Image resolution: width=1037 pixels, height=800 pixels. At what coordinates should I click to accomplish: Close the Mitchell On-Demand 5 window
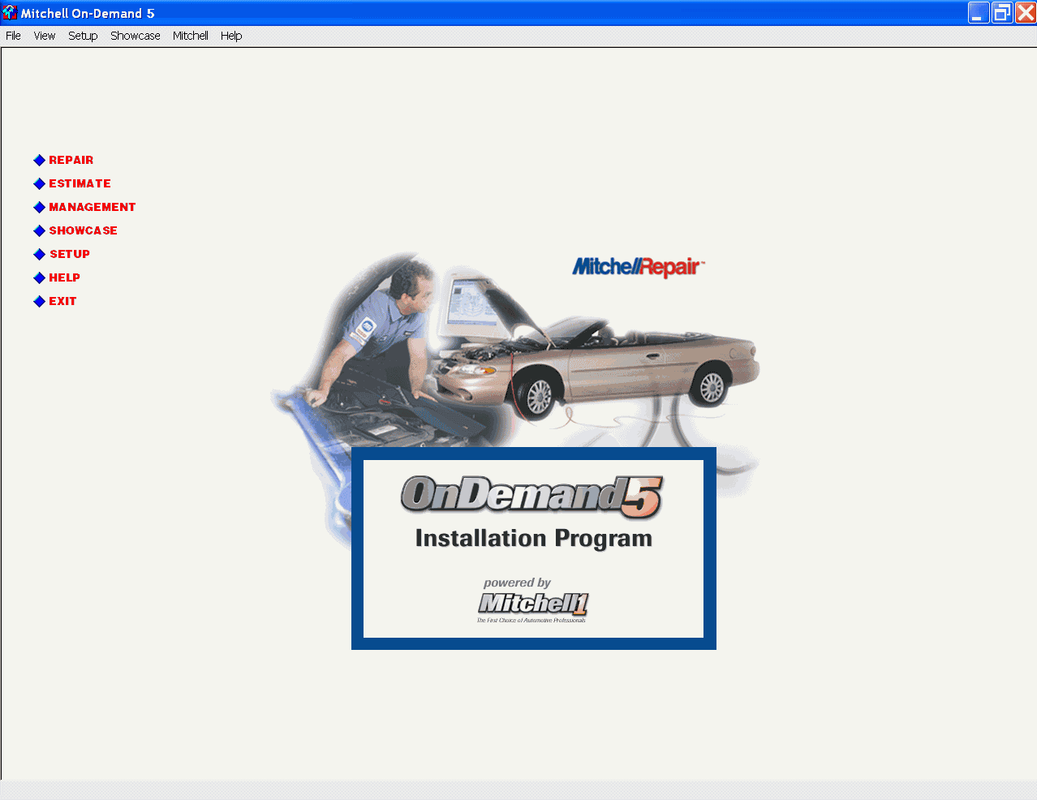pyautogui.click(x=1026, y=13)
